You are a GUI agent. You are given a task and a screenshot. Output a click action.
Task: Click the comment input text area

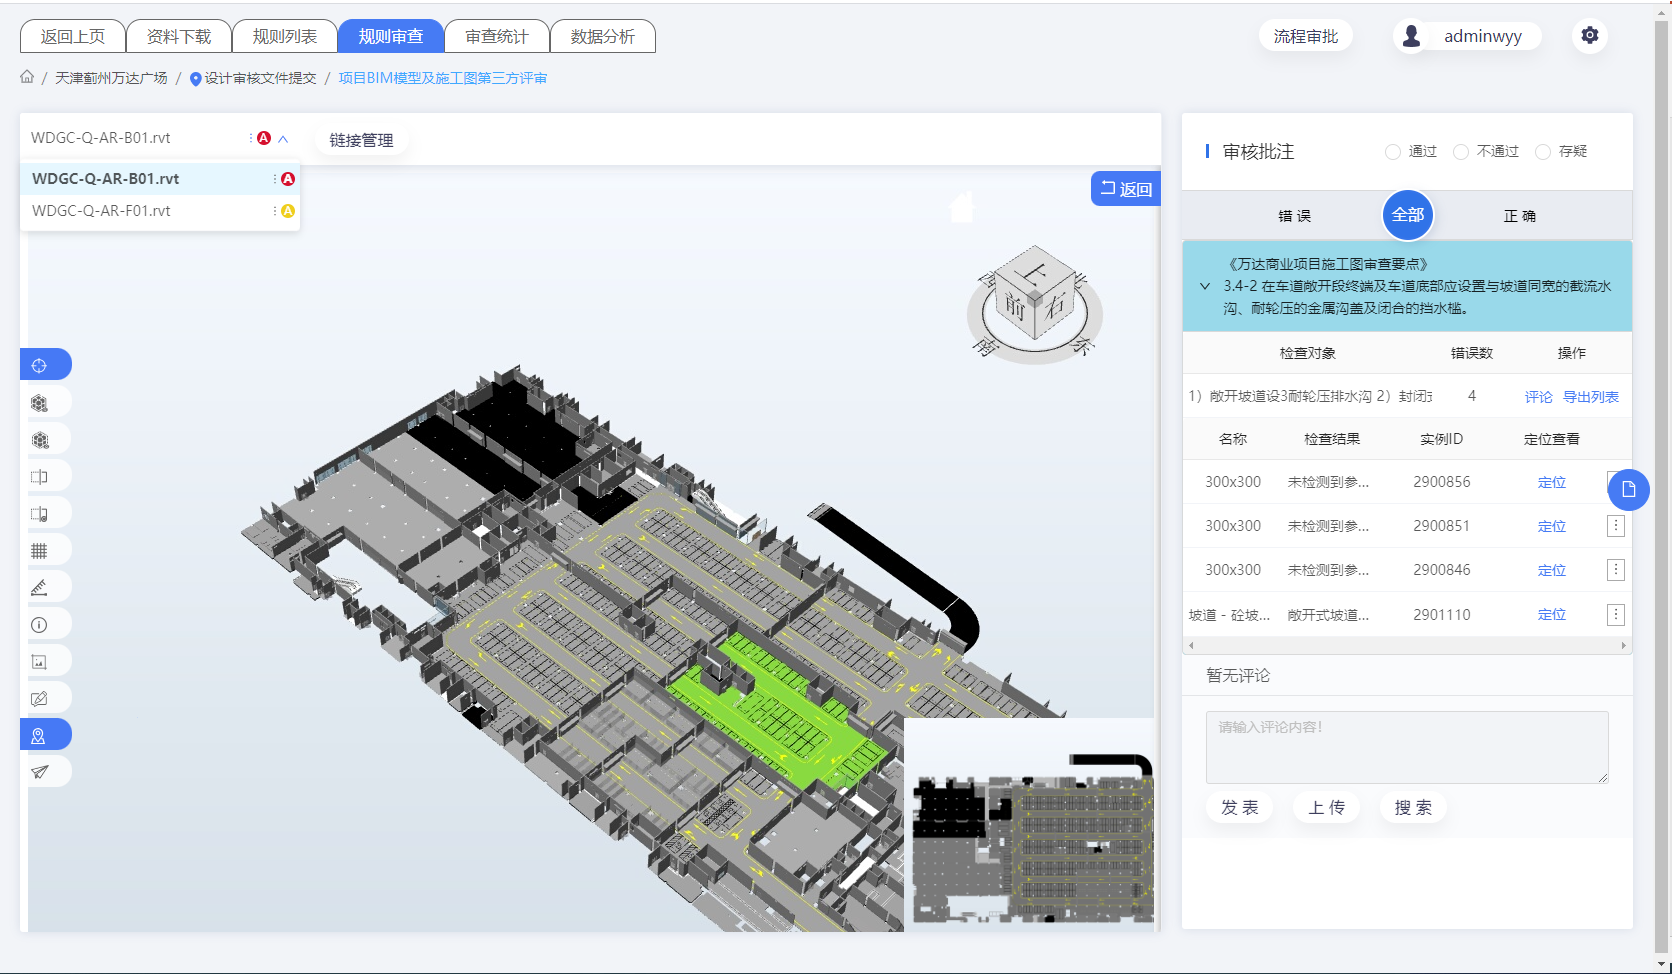click(x=1406, y=747)
